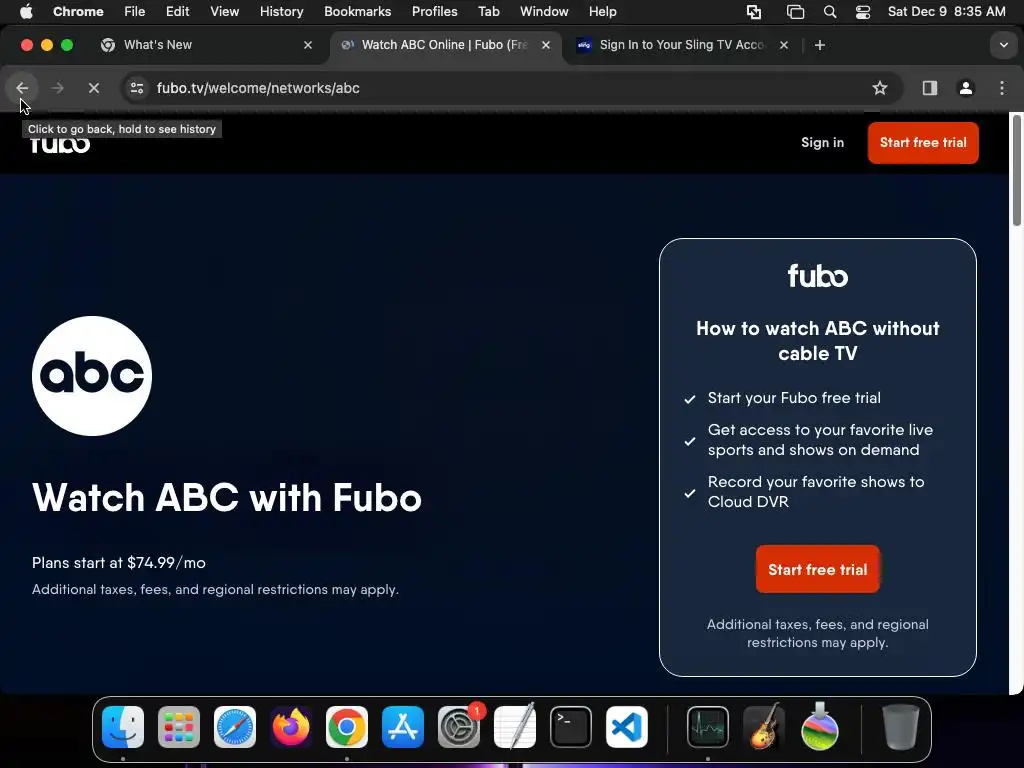
Task: Open the Chrome app menu
Action: coord(78,11)
